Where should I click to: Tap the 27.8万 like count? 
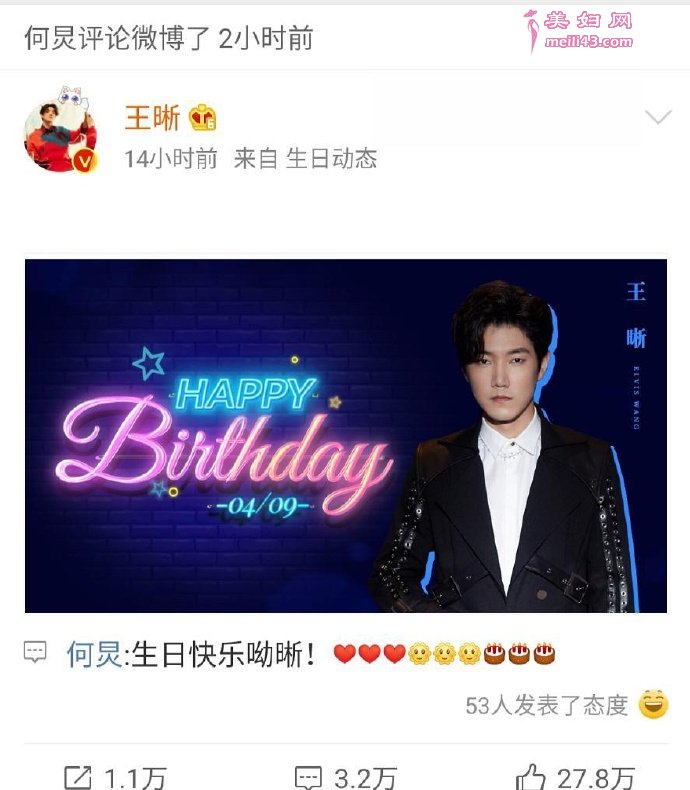pyautogui.click(x=596, y=778)
